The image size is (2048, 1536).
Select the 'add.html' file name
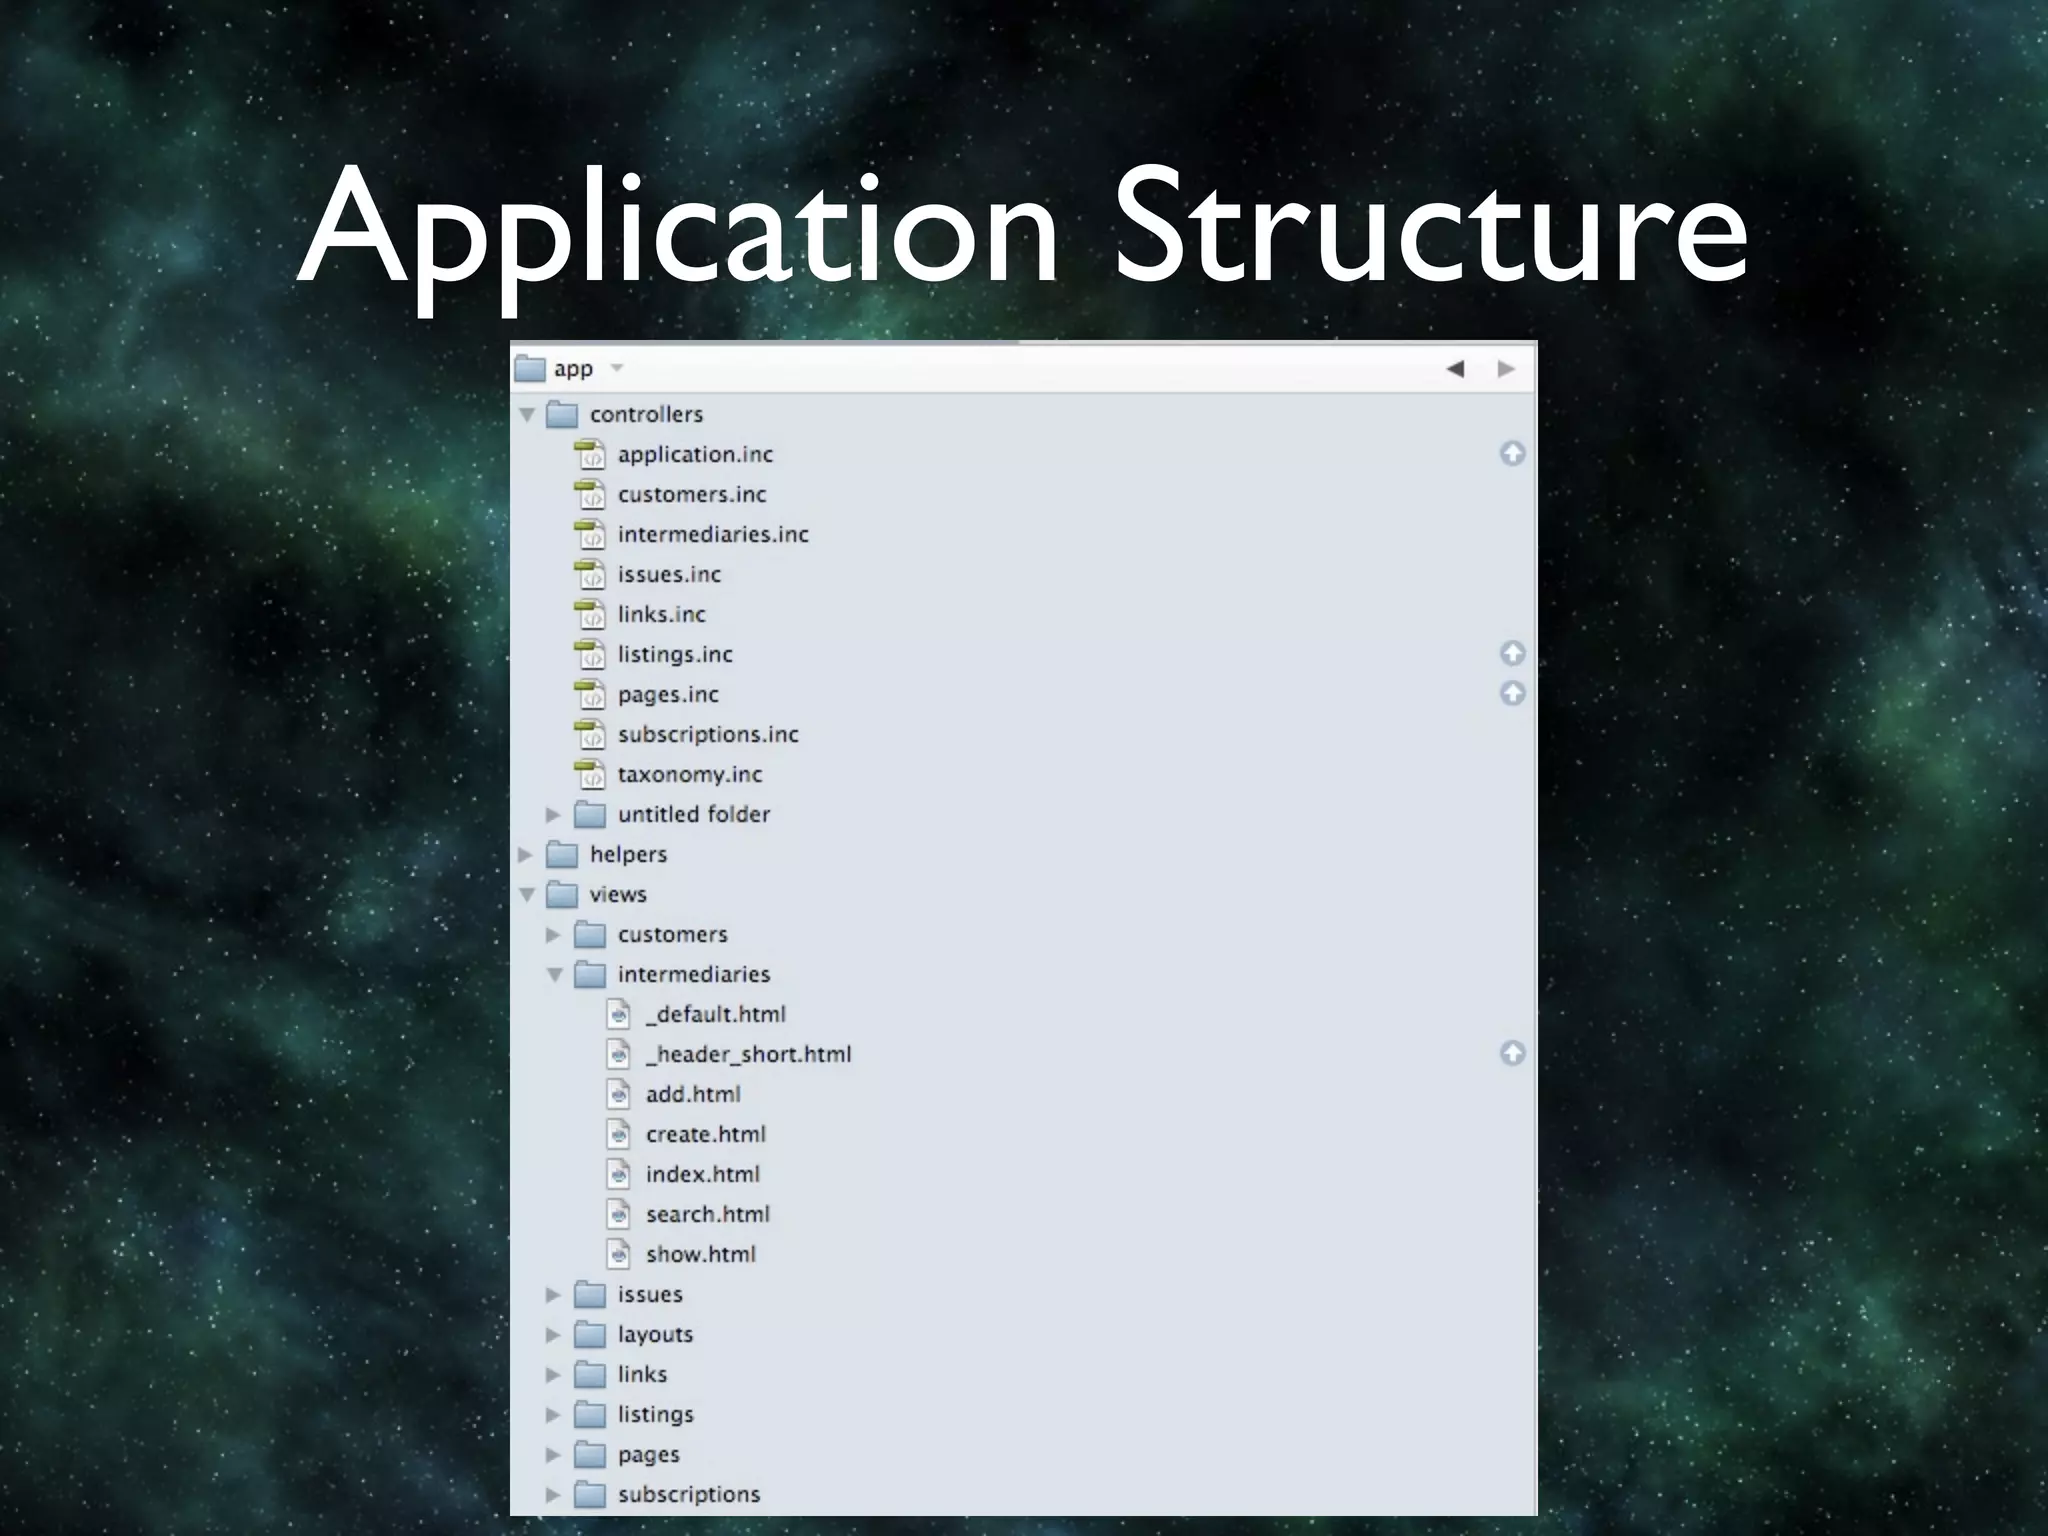pyautogui.click(x=693, y=1094)
